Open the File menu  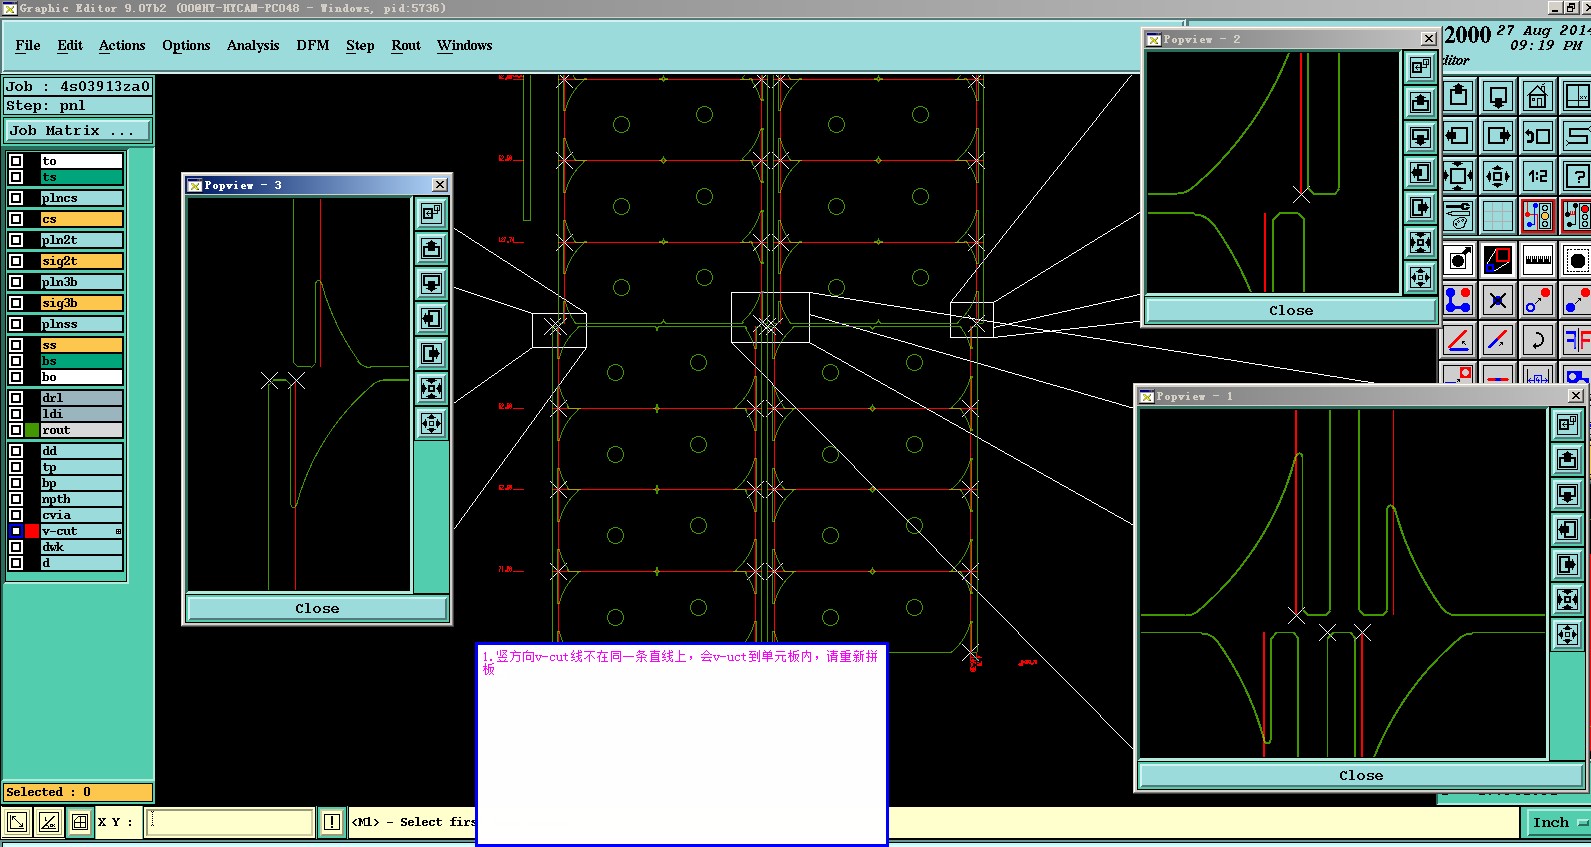click(28, 45)
